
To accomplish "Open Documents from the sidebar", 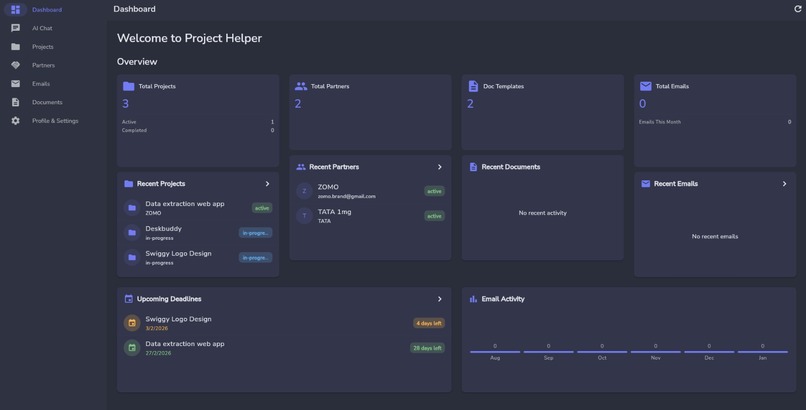I will (53, 102).
